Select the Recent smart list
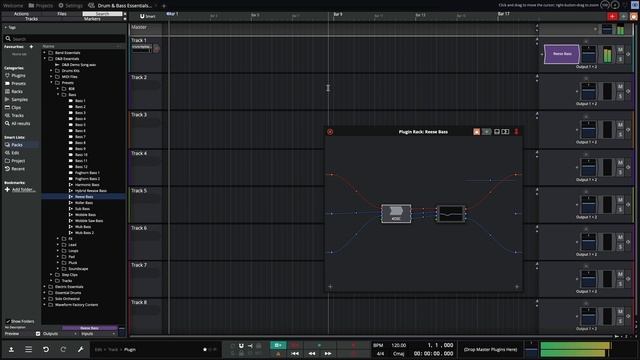Image resolution: width=640 pixels, height=360 pixels. click(x=14, y=169)
